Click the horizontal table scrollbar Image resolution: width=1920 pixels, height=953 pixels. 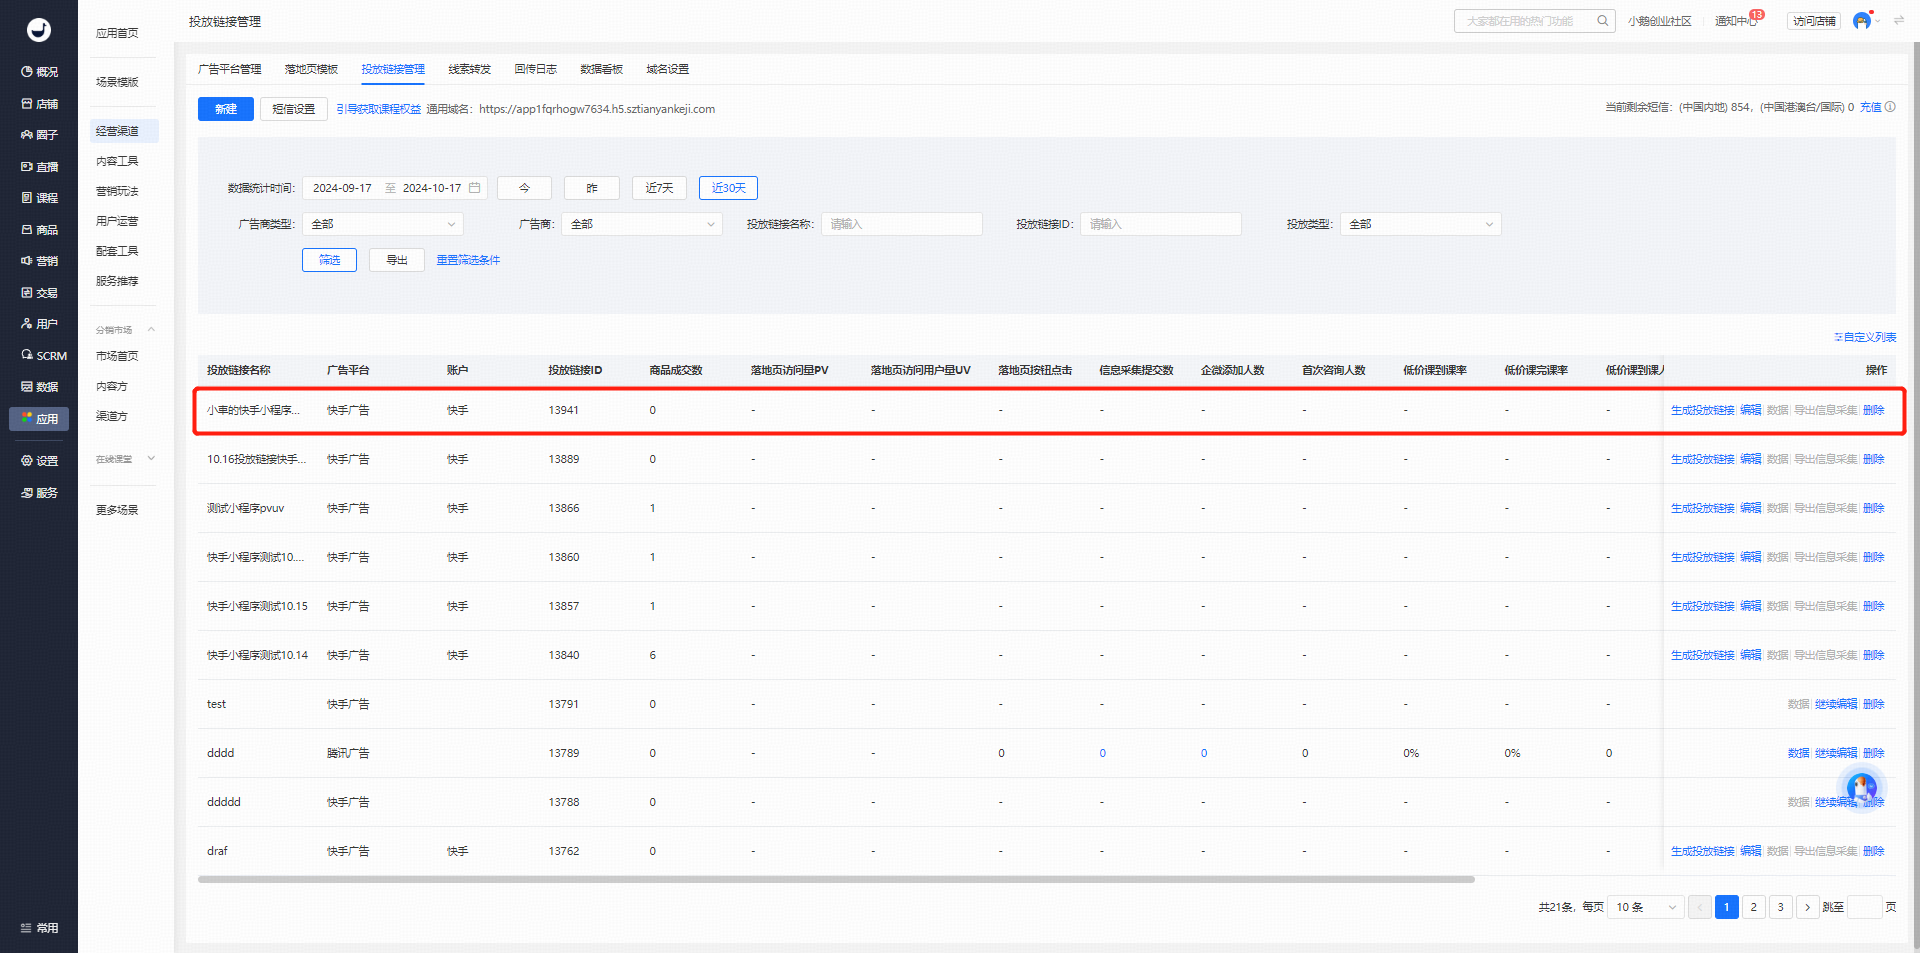point(836,880)
